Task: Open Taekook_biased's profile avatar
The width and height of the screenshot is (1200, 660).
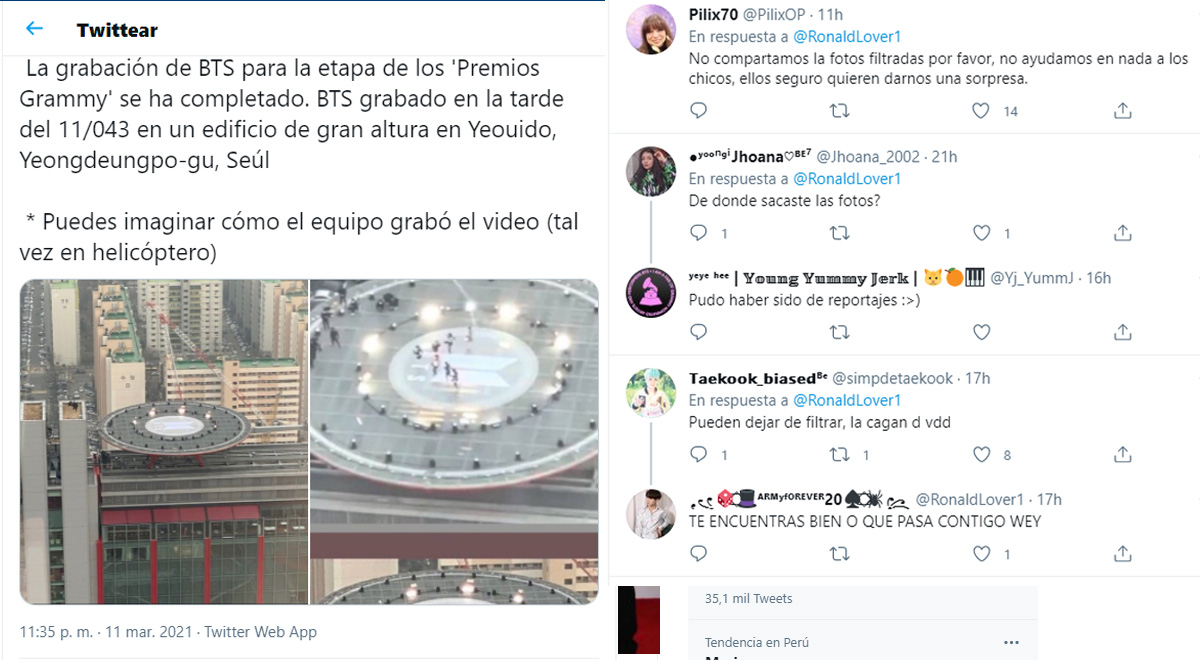Action: click(651, 393)
